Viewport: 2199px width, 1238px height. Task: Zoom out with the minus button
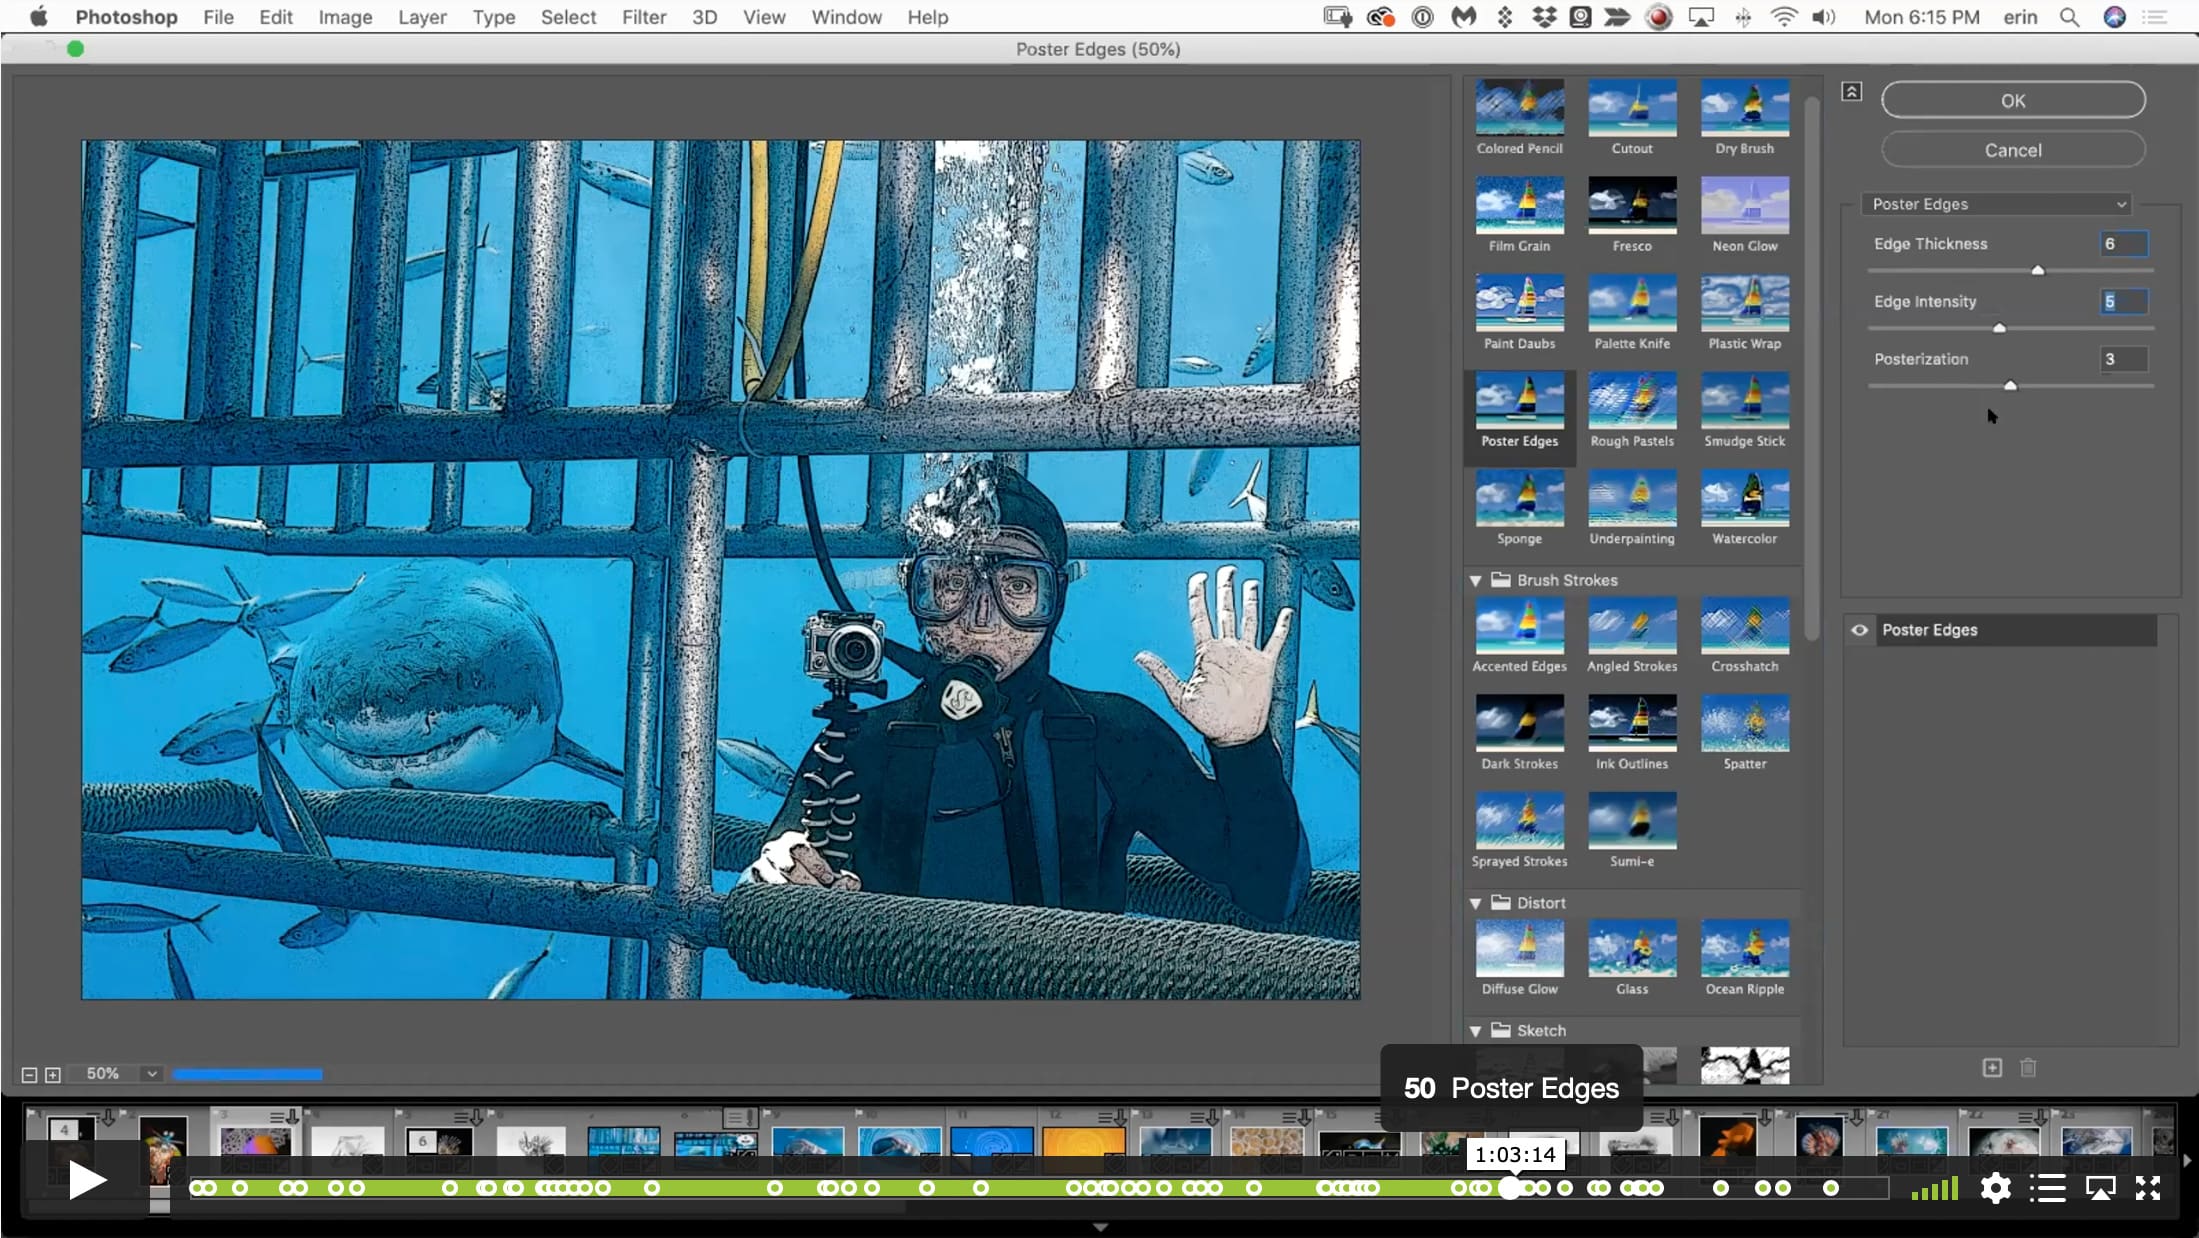29,1075
